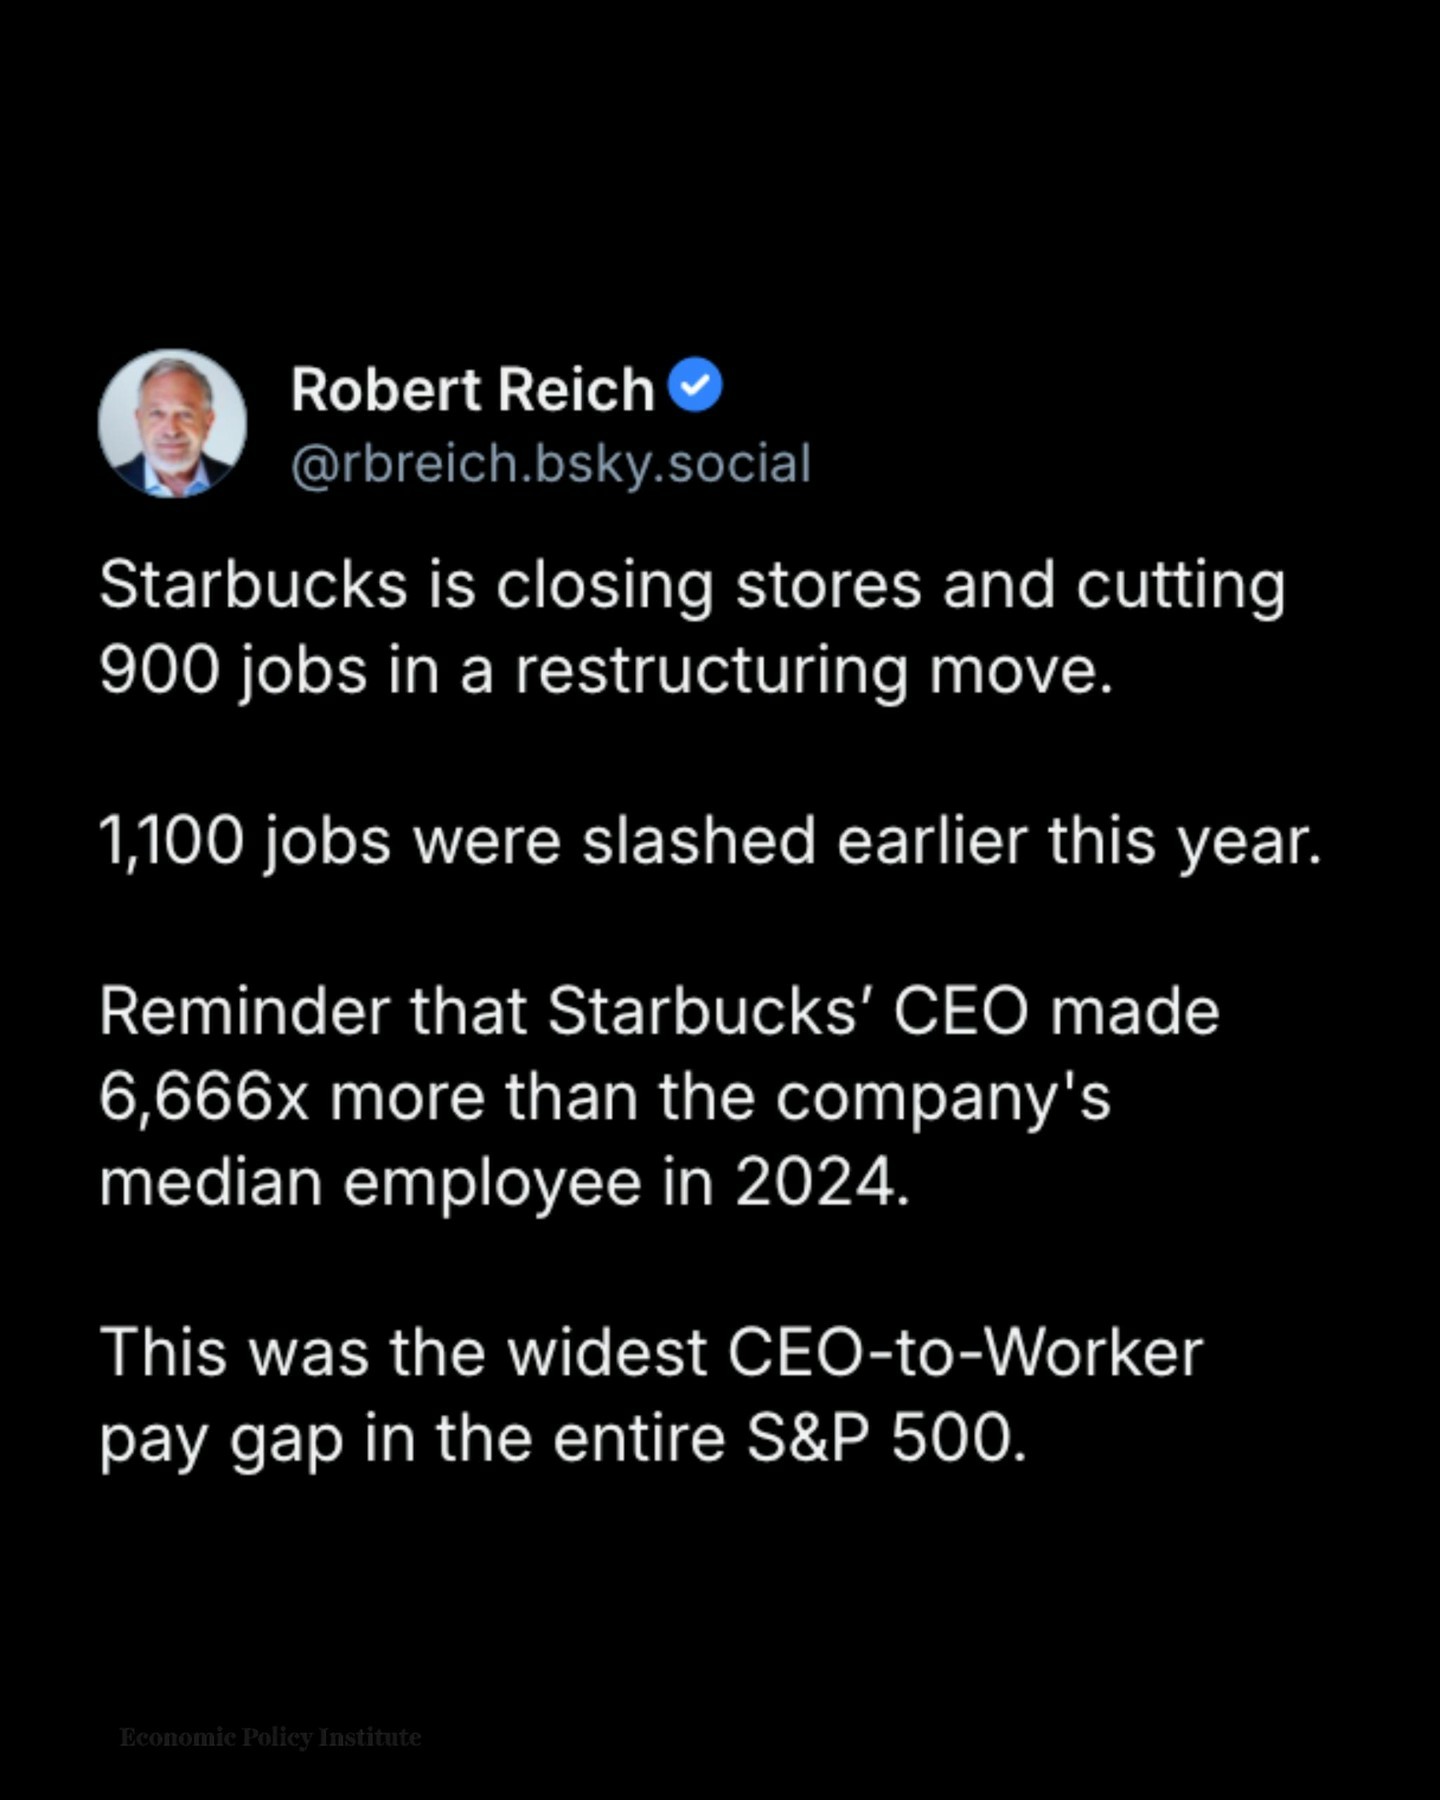The height and width of the screenshot is (1800, 1440).
Task: Click the "median employee" phrase
Action: [370, 1183]
